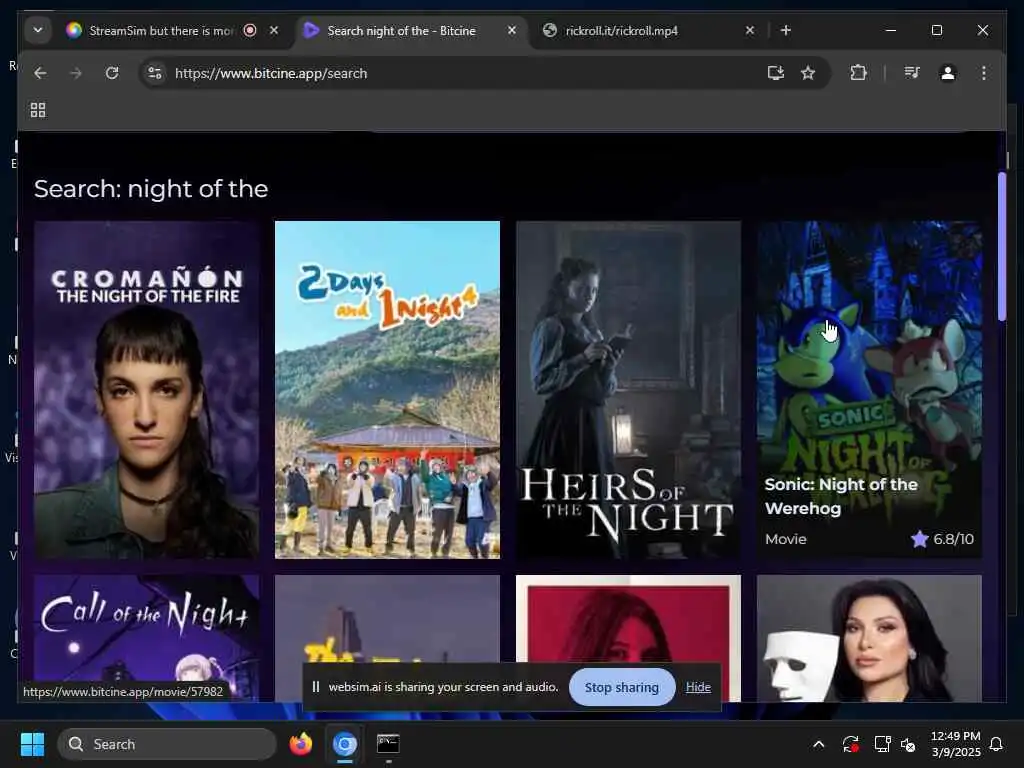Screen dimensions: 1024x768
Task: Select the Search night of the - Bitcine tab
Action: coord(402,31)
